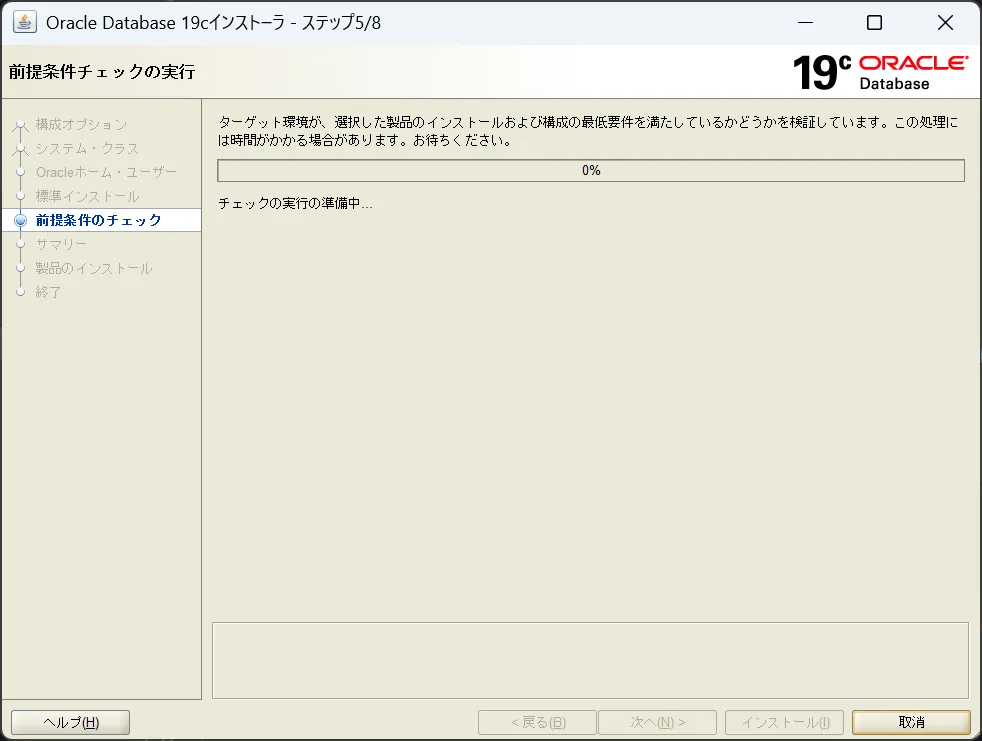The width and height of the screenshot is (982, 741).
Task: Select the 標準インストール step
Action: (x=87, y=196)
